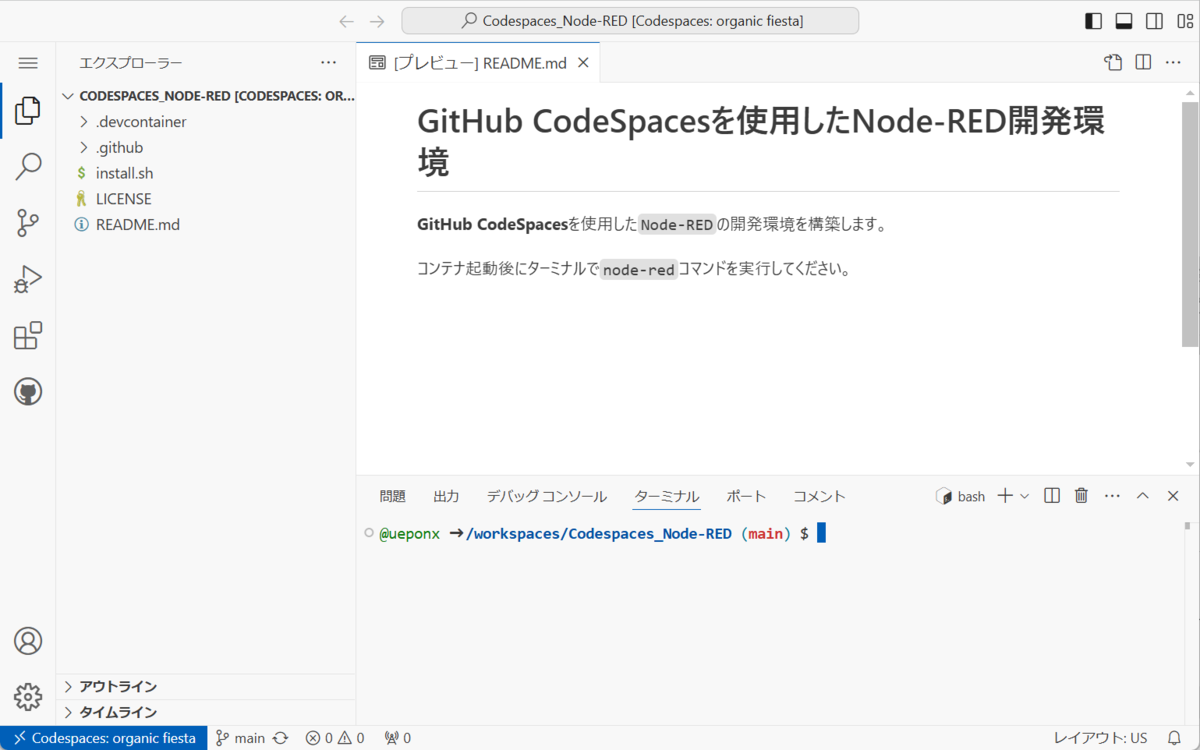Synchronize changes from status bar
Screen dimensions: 1200x750
[281, 738]
